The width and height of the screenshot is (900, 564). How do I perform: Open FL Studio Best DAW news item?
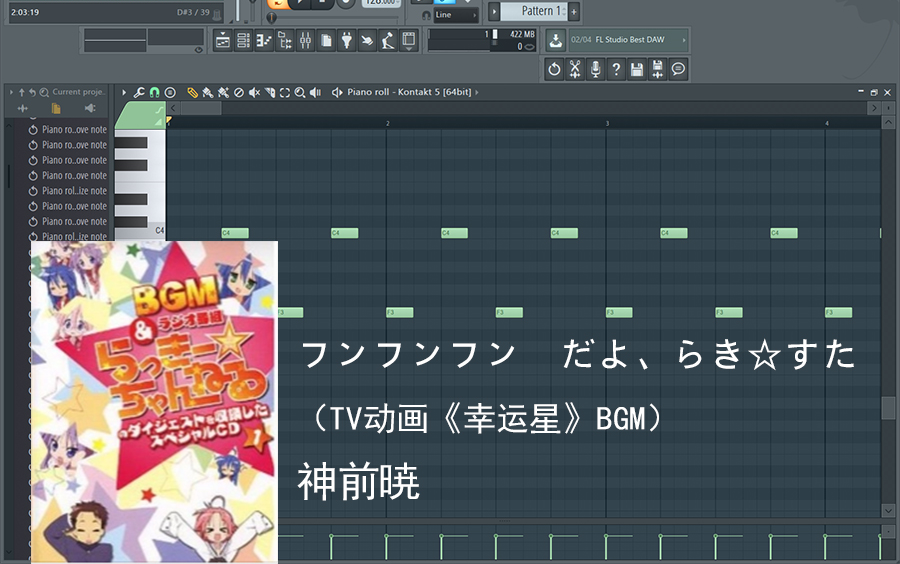click(630, 40)
